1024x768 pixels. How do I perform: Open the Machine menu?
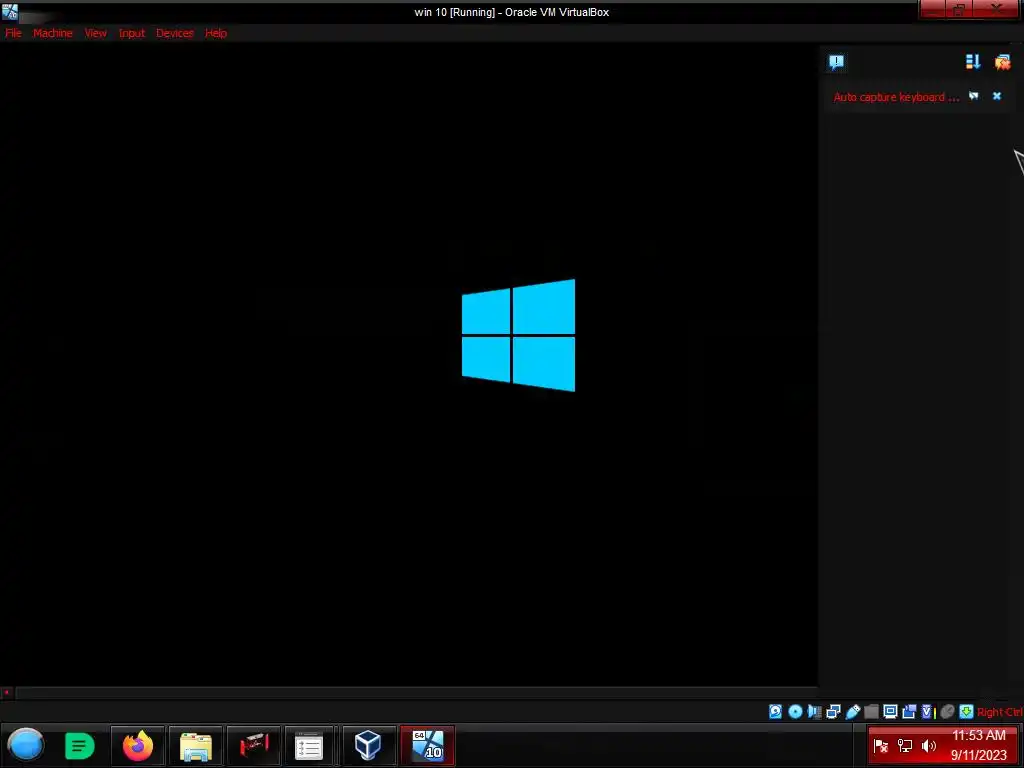click(x=53, y=33)
